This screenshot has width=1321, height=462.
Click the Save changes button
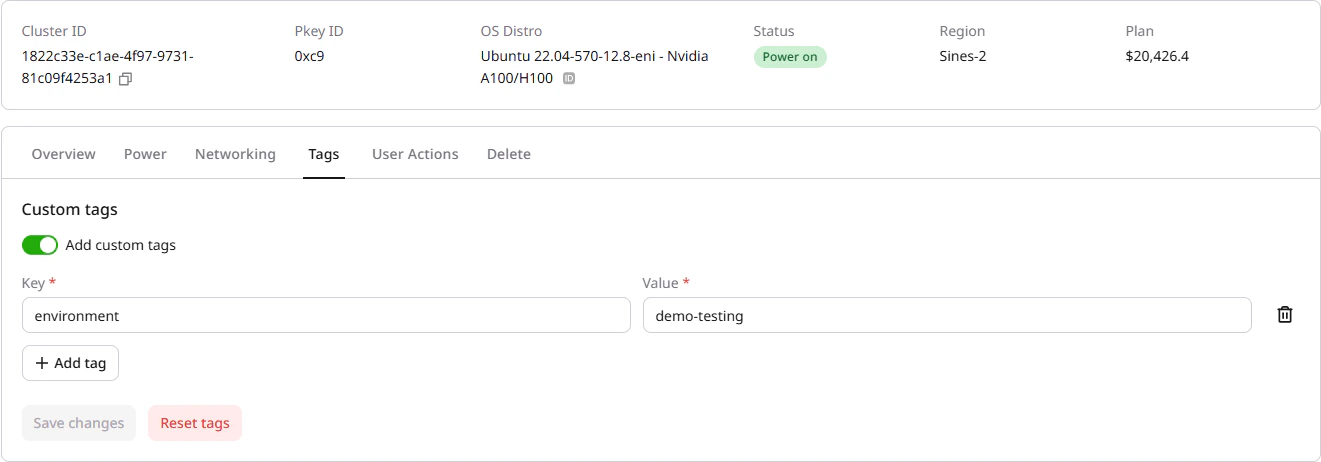[x=79, y=423]
